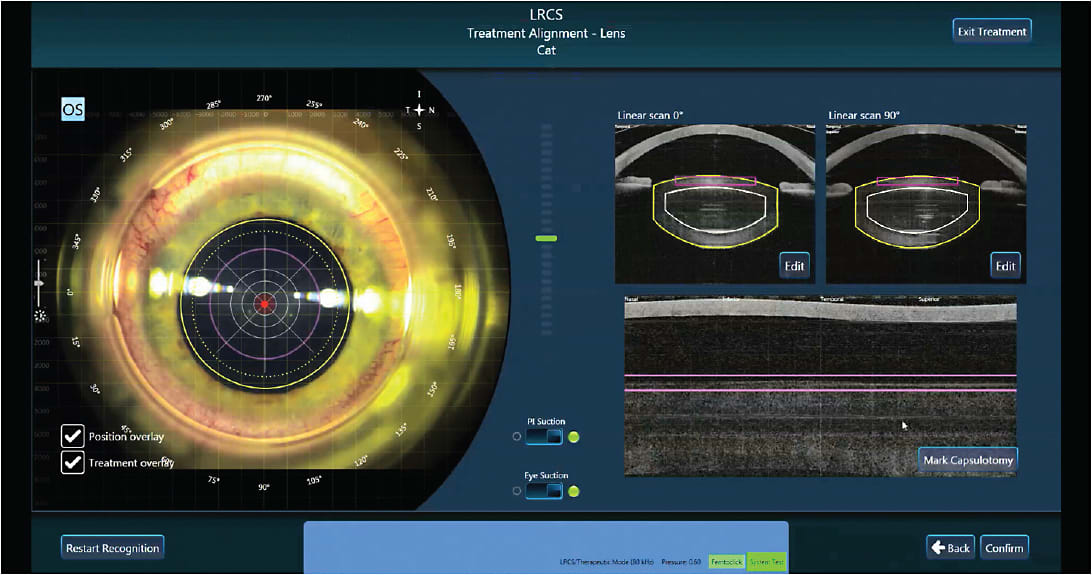Click the Pressure 0.60 readout
Viewport: 1092px width, 575px height.
[x=681, y=562]
